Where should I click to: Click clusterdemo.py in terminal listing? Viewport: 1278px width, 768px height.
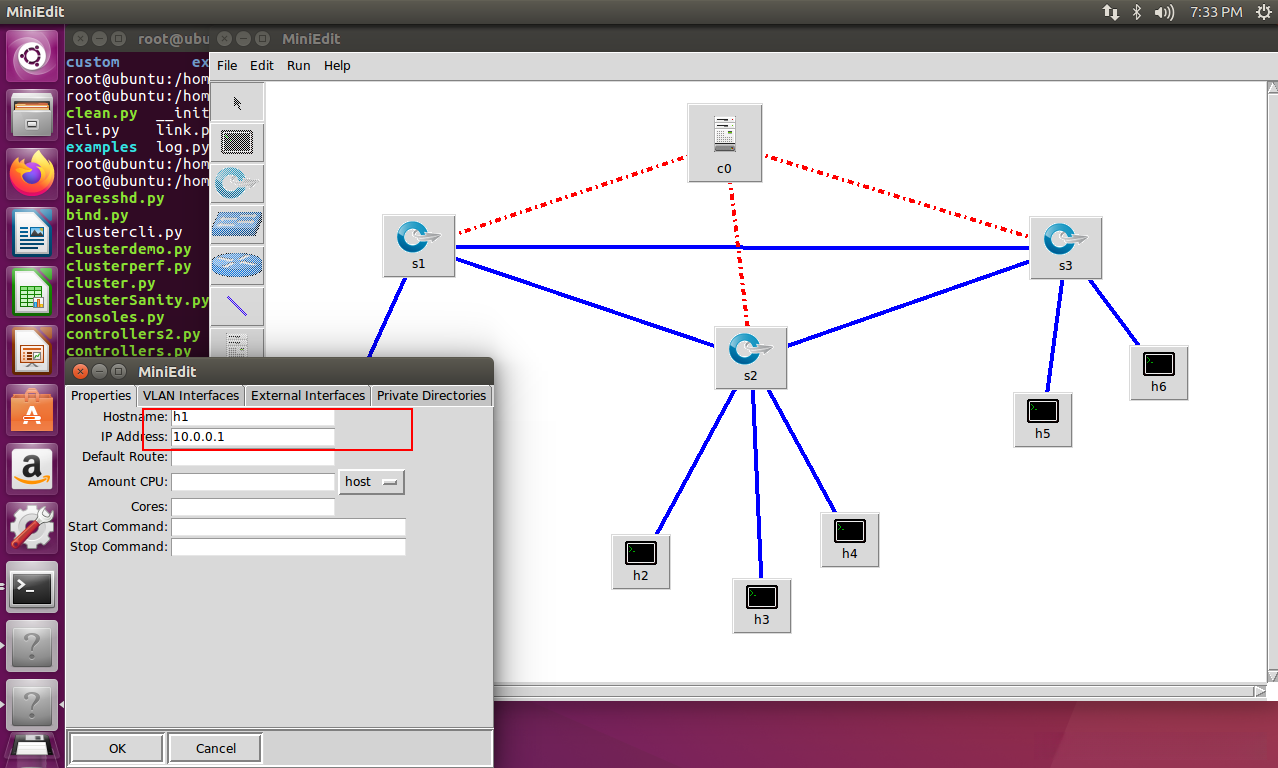point(128,249)
